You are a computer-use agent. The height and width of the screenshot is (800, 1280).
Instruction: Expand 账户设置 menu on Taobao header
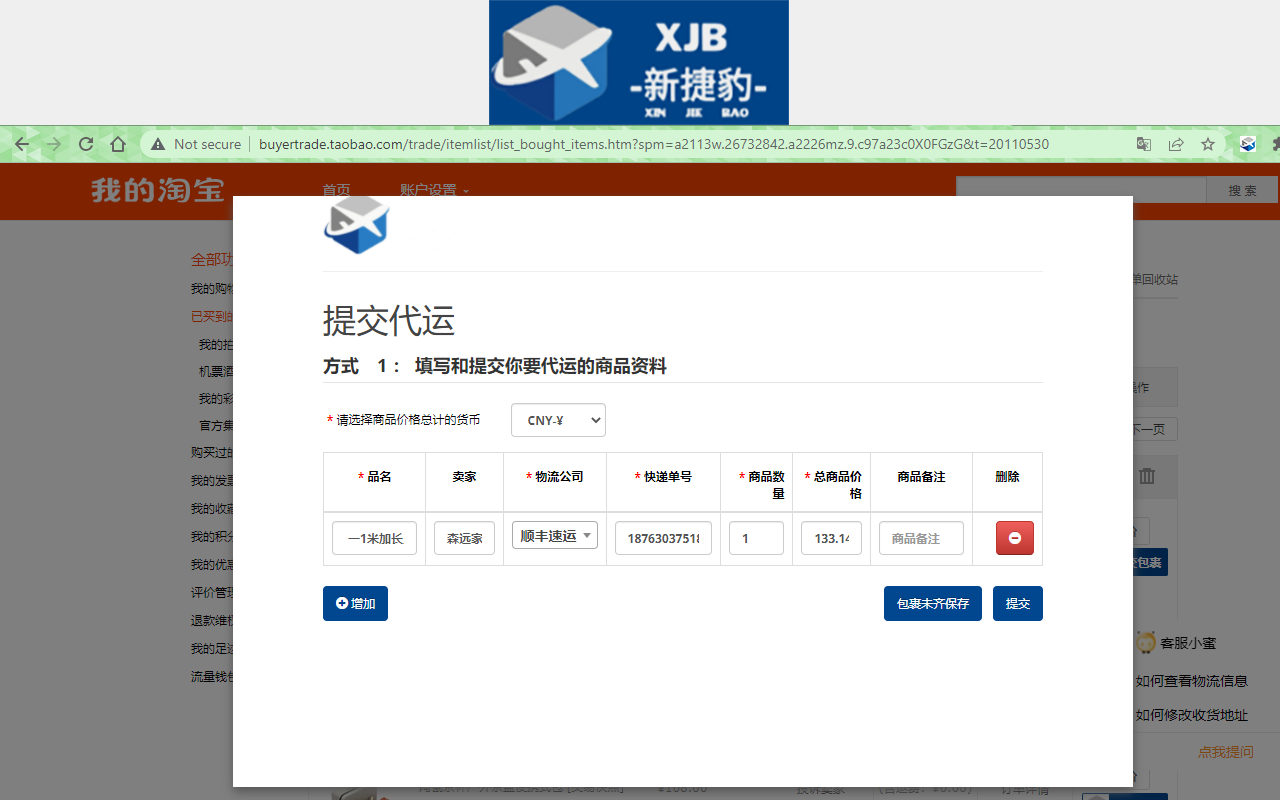click(x=434, y=190)
